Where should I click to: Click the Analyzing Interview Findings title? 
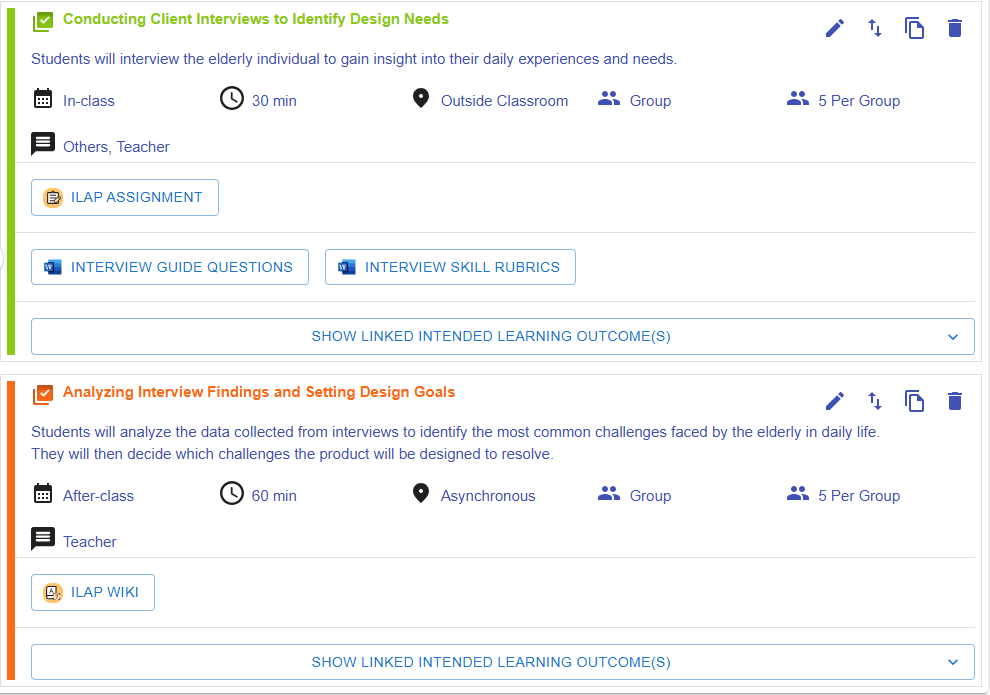point(259,392)
